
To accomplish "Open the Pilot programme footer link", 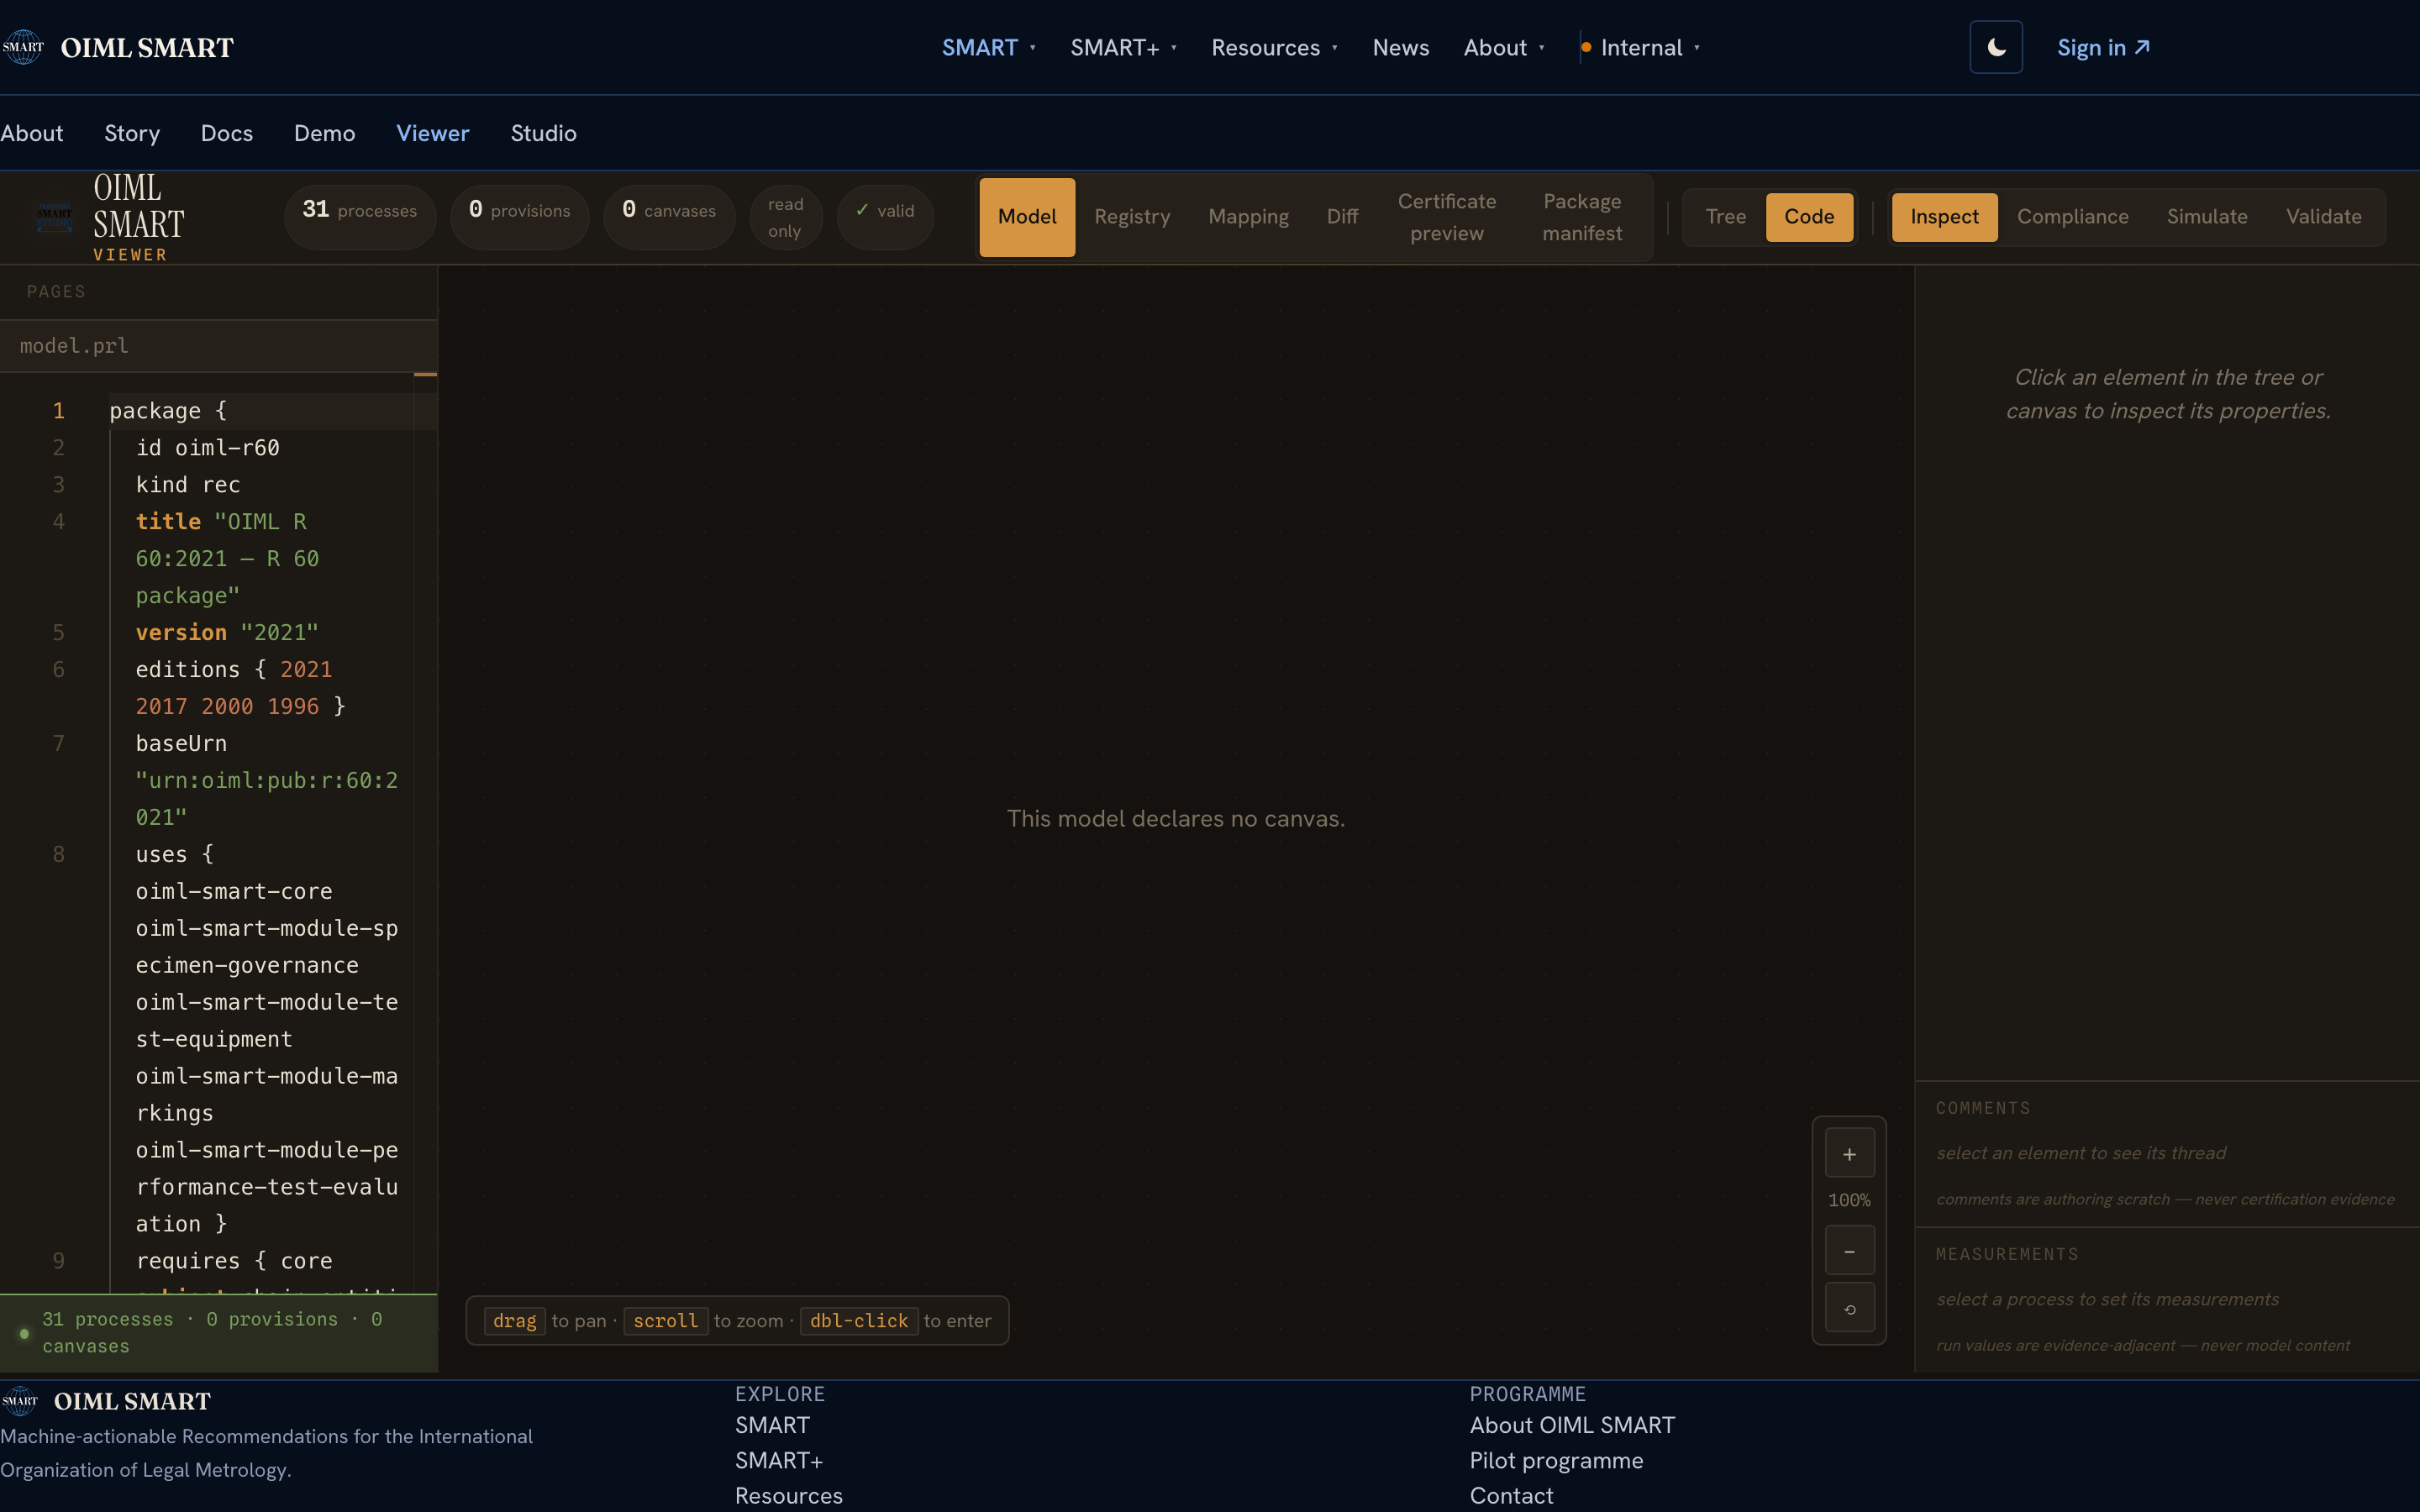I will click(x=1556, y=1461).
